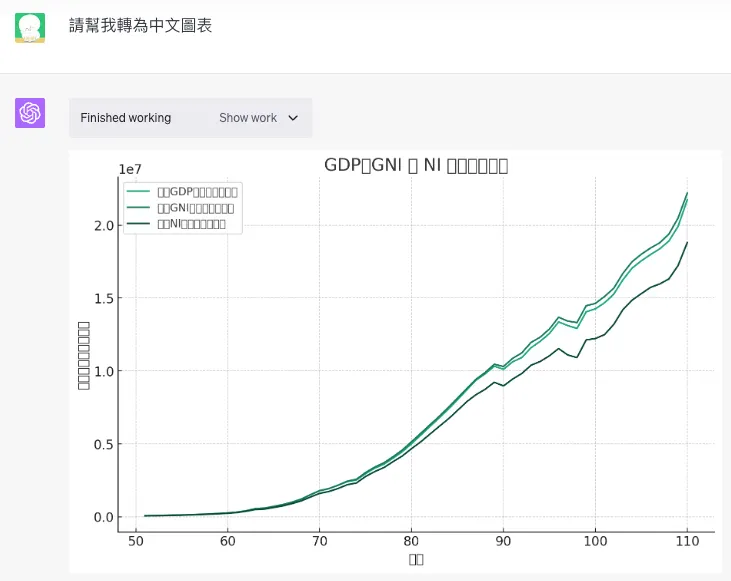Expand the Show work chevron arrow
731x581 pixels.
click(293, 118)
